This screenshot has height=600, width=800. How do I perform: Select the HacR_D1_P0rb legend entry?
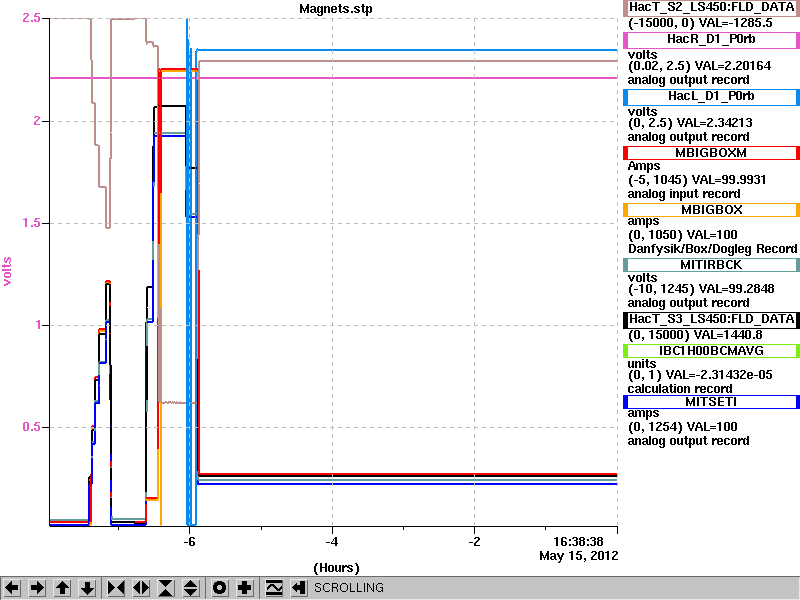point(711,40)
